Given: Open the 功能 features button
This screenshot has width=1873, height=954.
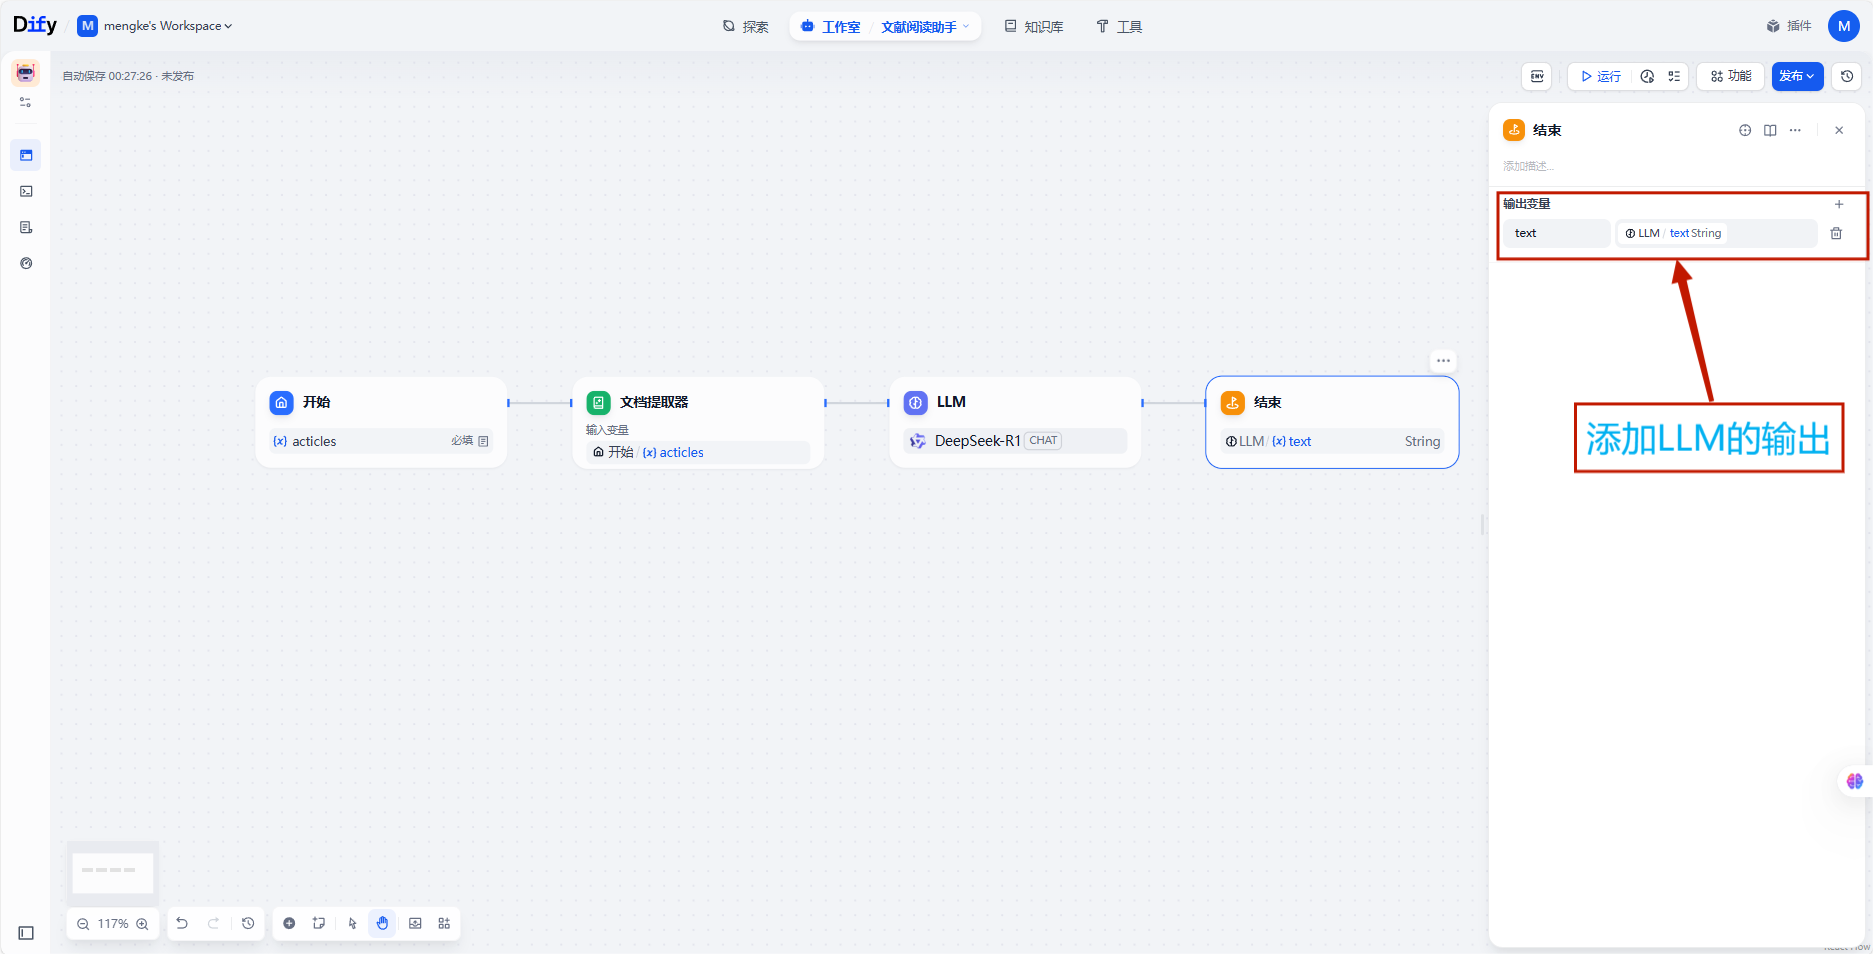Looking at the screenshot, I should pos(1730,76).
